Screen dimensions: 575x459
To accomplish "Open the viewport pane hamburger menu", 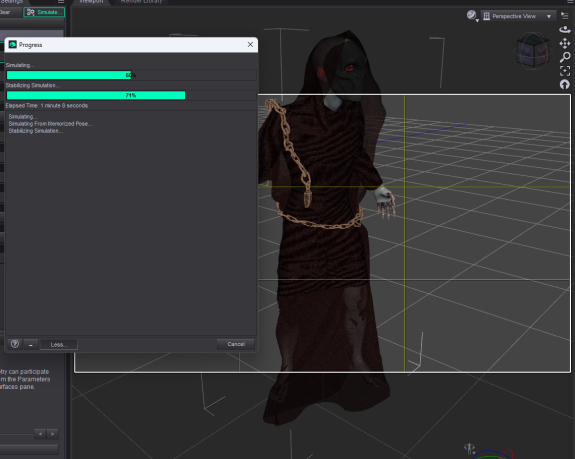I will pyautogui.click(x=569, y=1).
